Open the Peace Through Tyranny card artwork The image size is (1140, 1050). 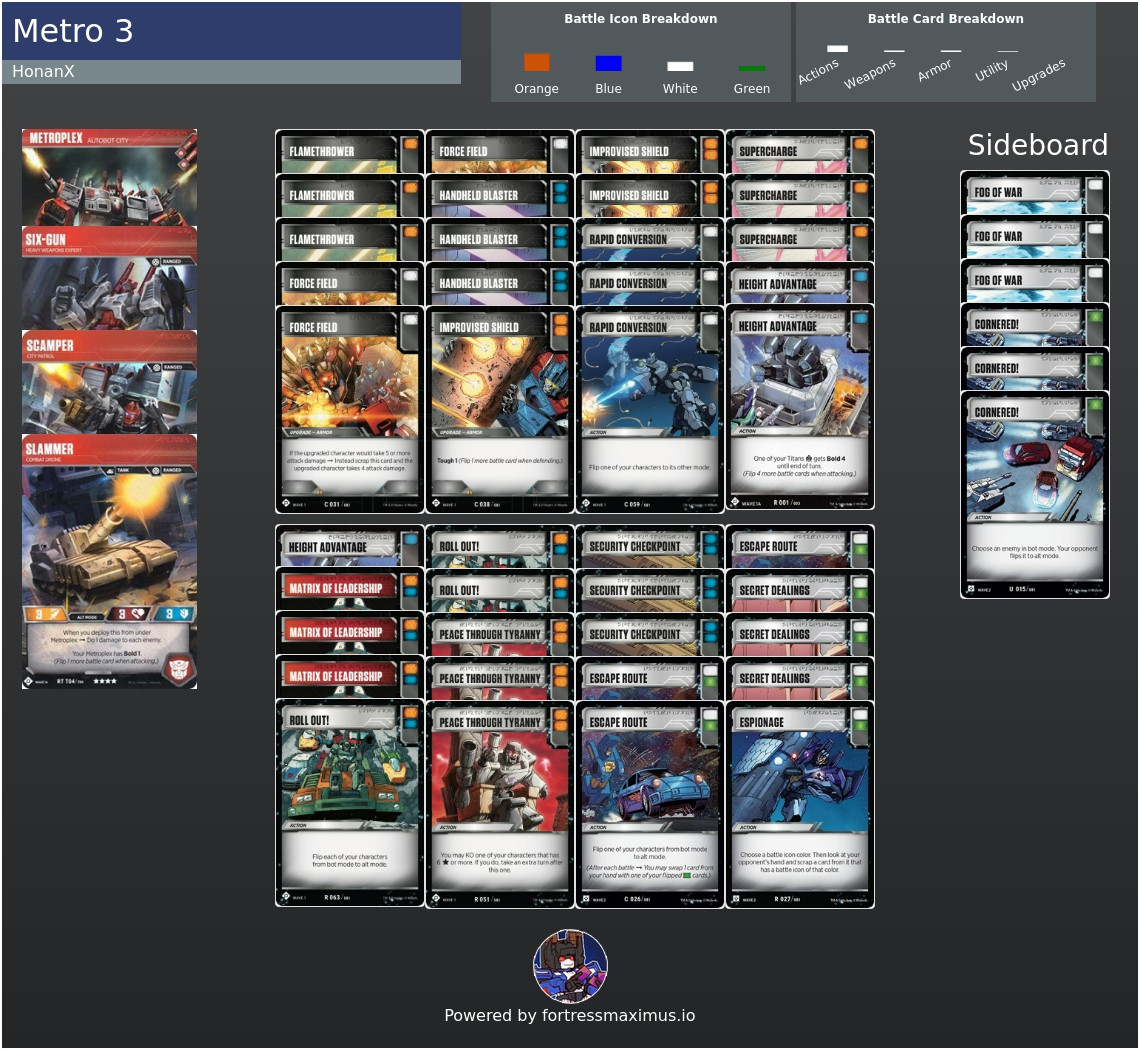pyautogui.click(x=499, y=777)
